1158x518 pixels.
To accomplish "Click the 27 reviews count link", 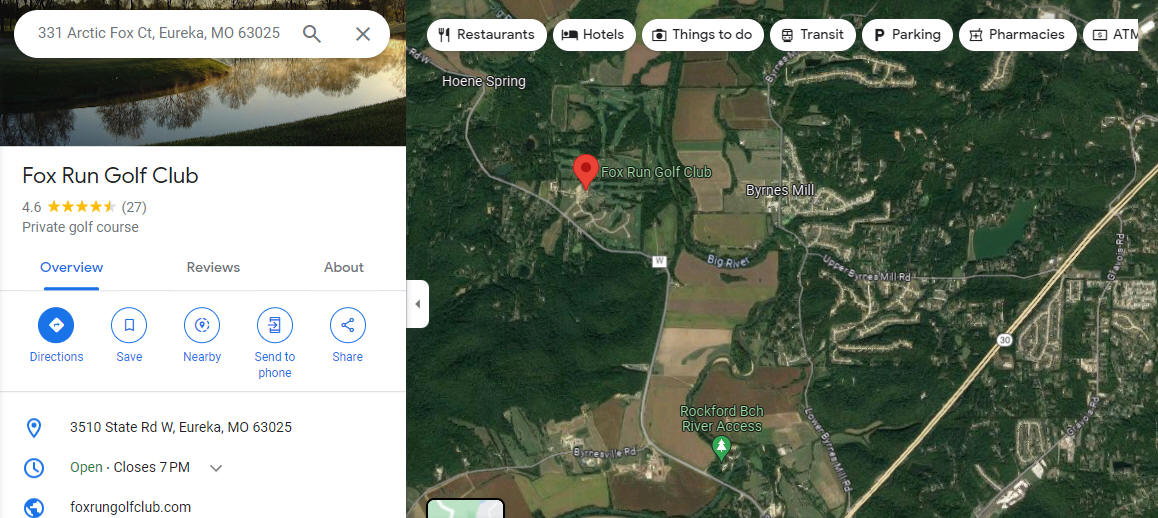I will coord(134,207).
